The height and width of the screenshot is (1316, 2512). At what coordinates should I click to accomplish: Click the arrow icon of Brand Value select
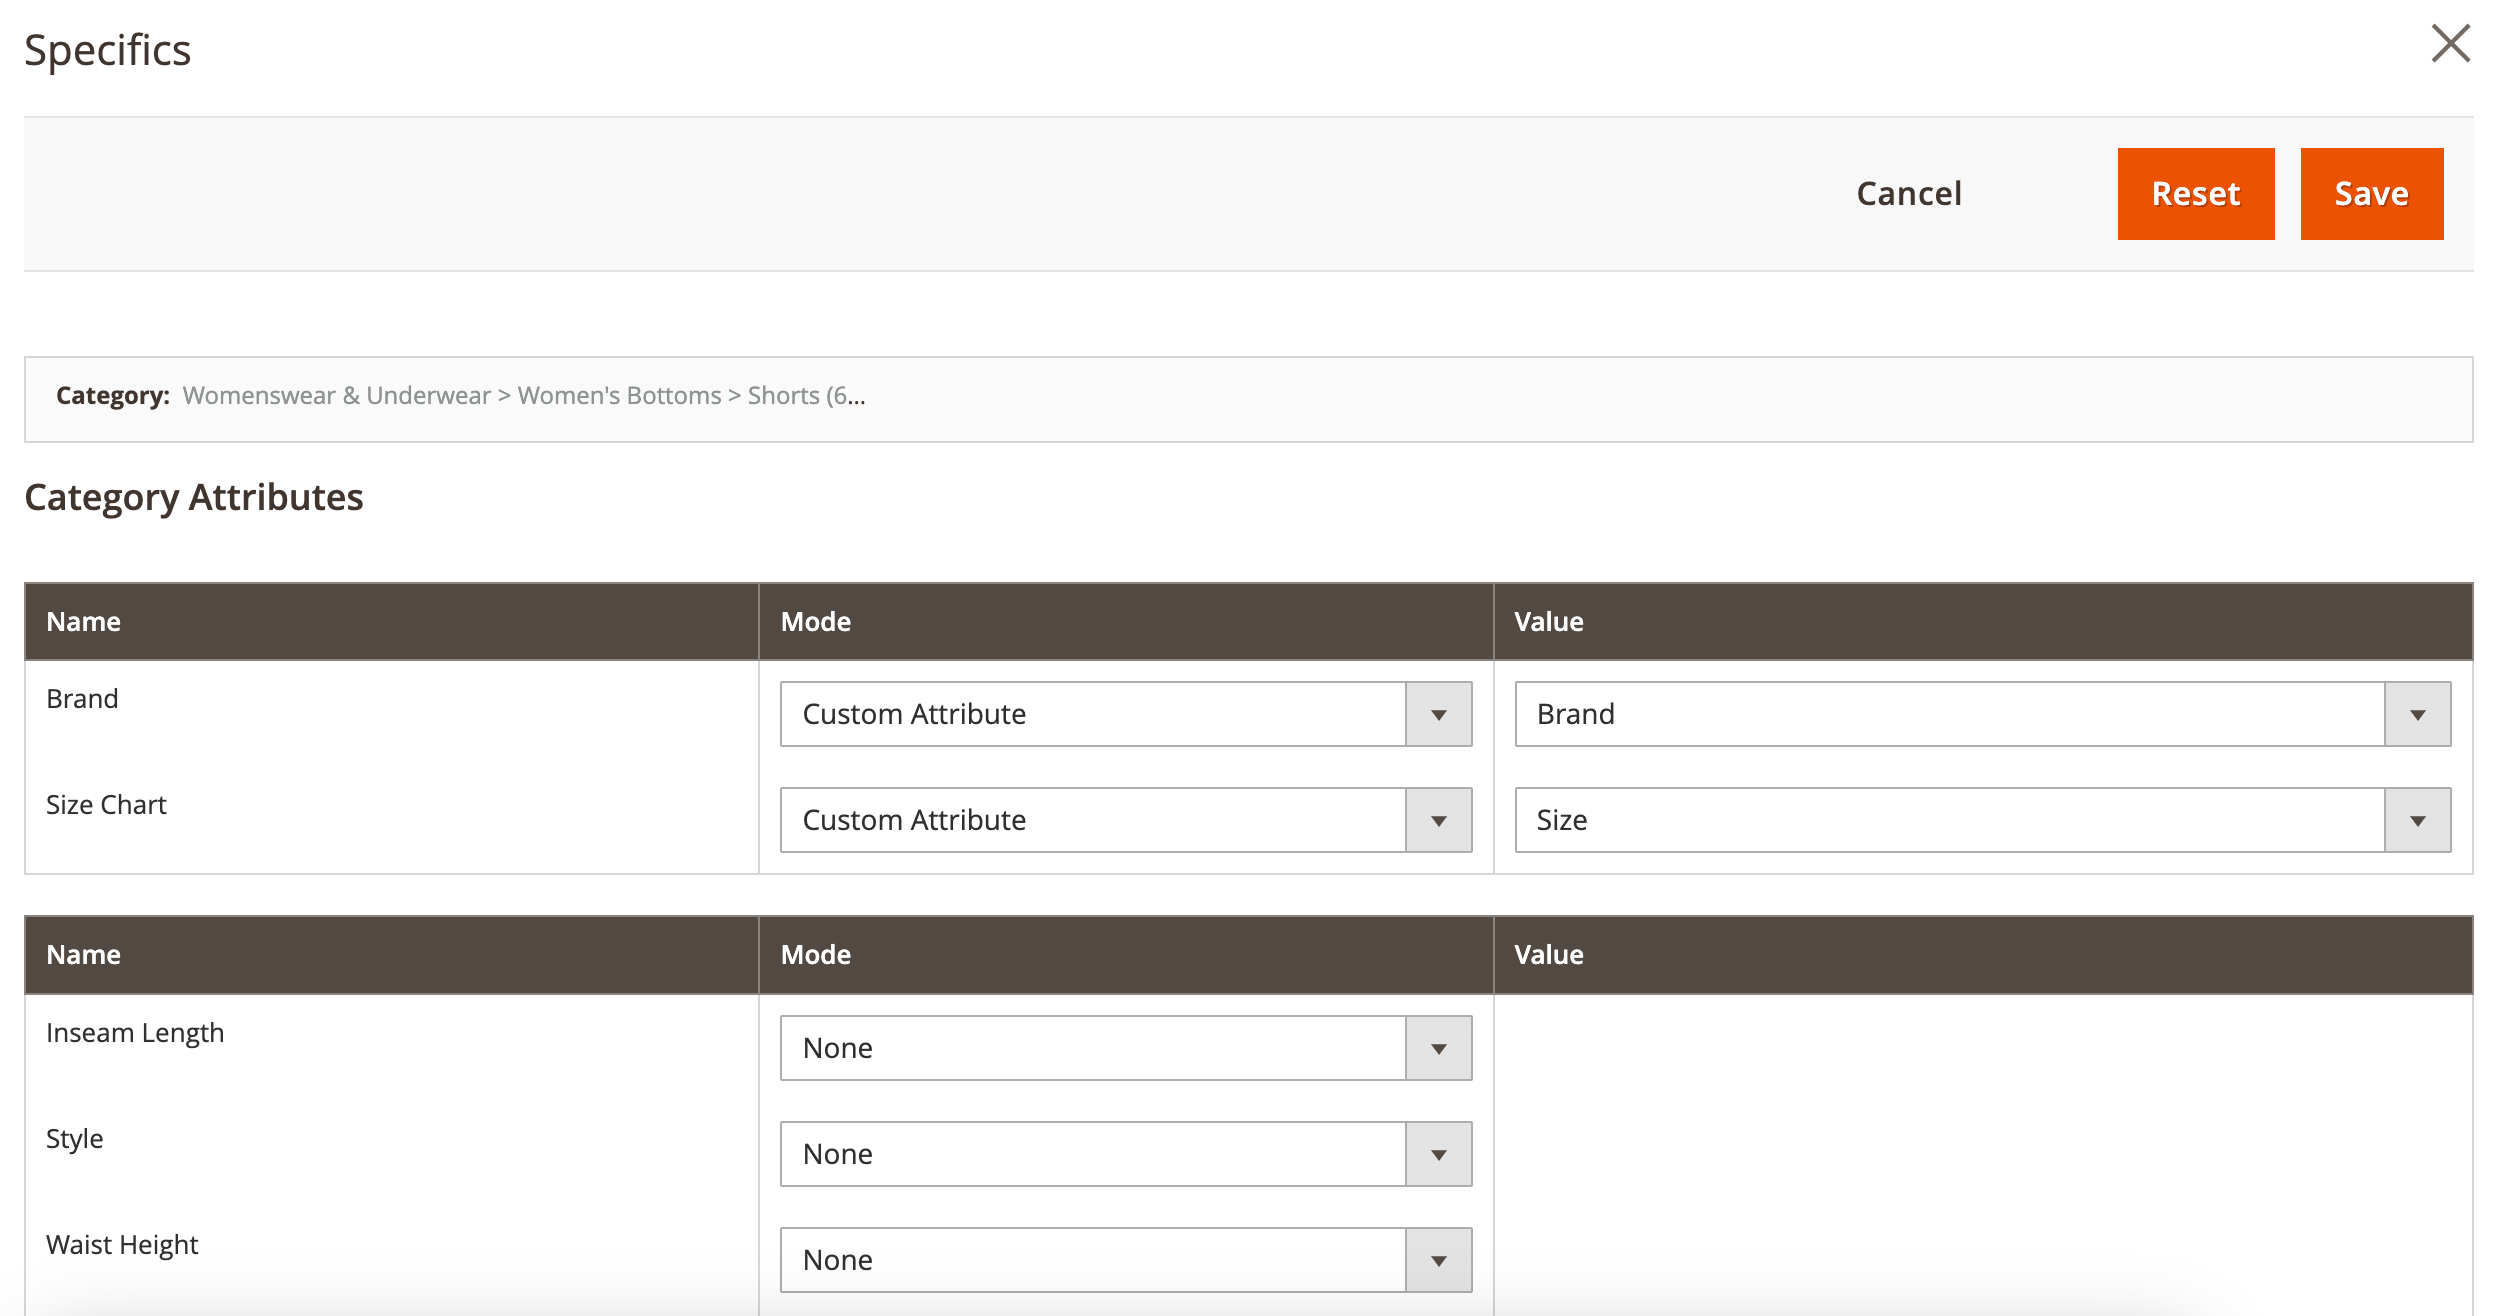(2417, 715)
